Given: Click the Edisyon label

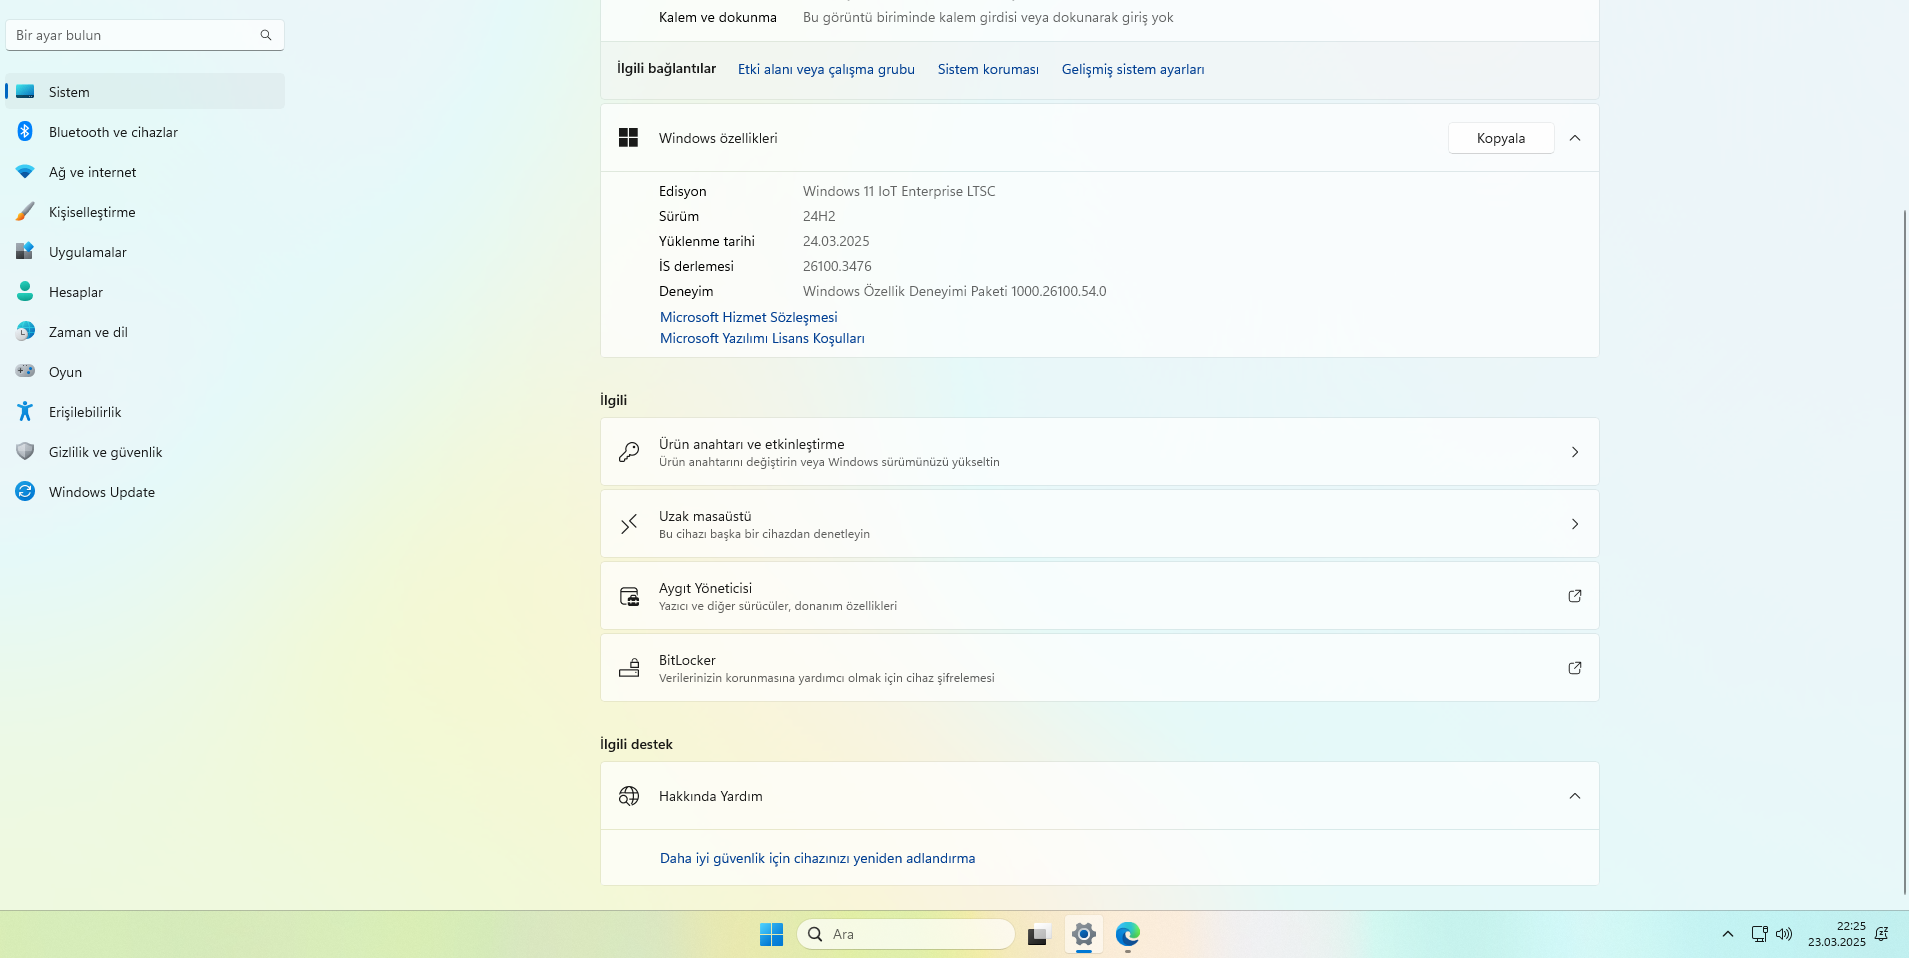Looking at the screenshot, I should (x=683, y=191).
